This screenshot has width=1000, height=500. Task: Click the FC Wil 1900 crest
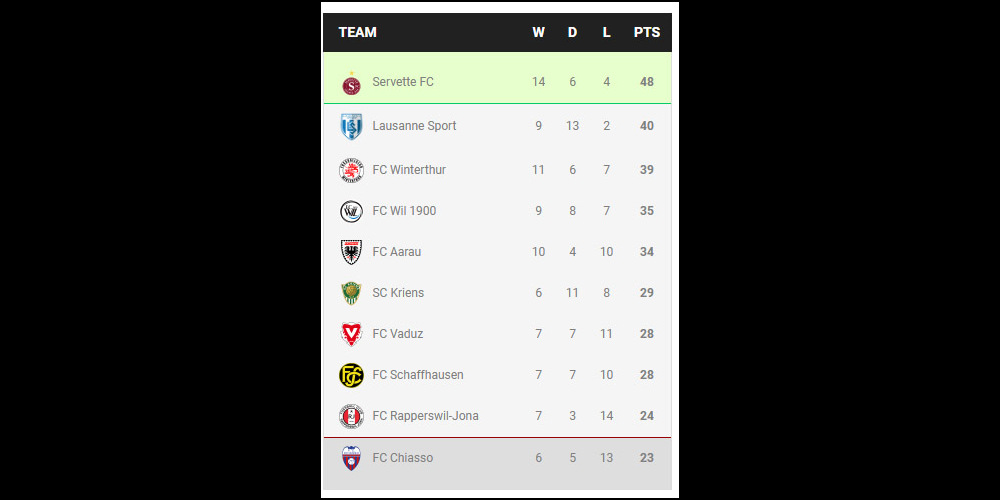point(351,211)
